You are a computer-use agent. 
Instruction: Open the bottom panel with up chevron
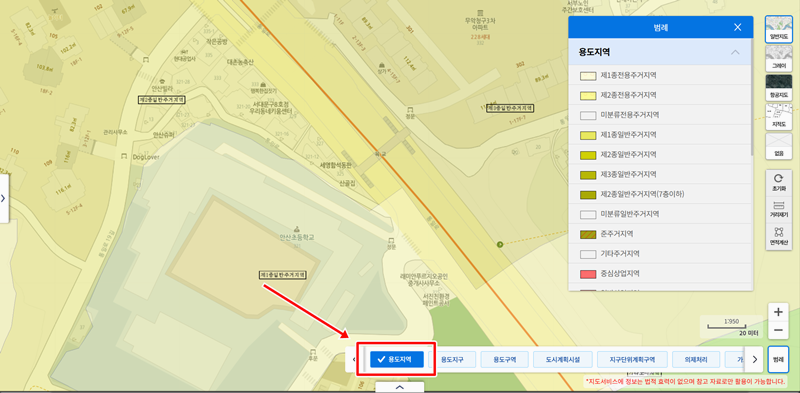coord(399,387)
